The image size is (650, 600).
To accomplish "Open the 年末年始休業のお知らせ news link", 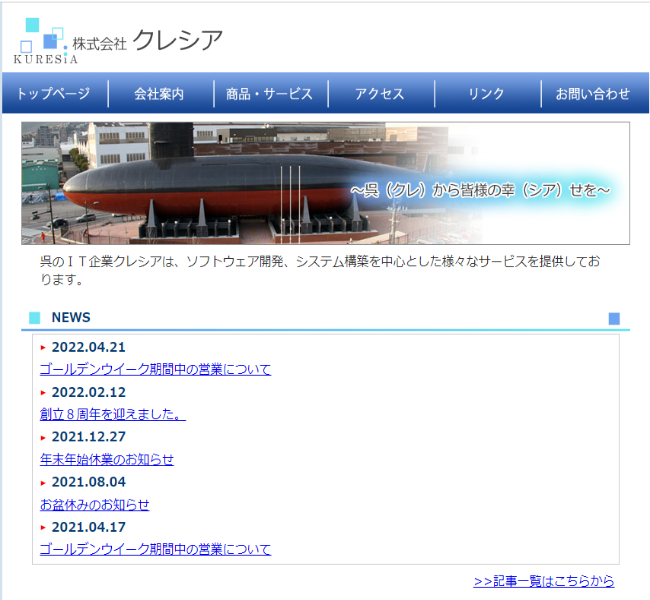I will pos(106,459).
